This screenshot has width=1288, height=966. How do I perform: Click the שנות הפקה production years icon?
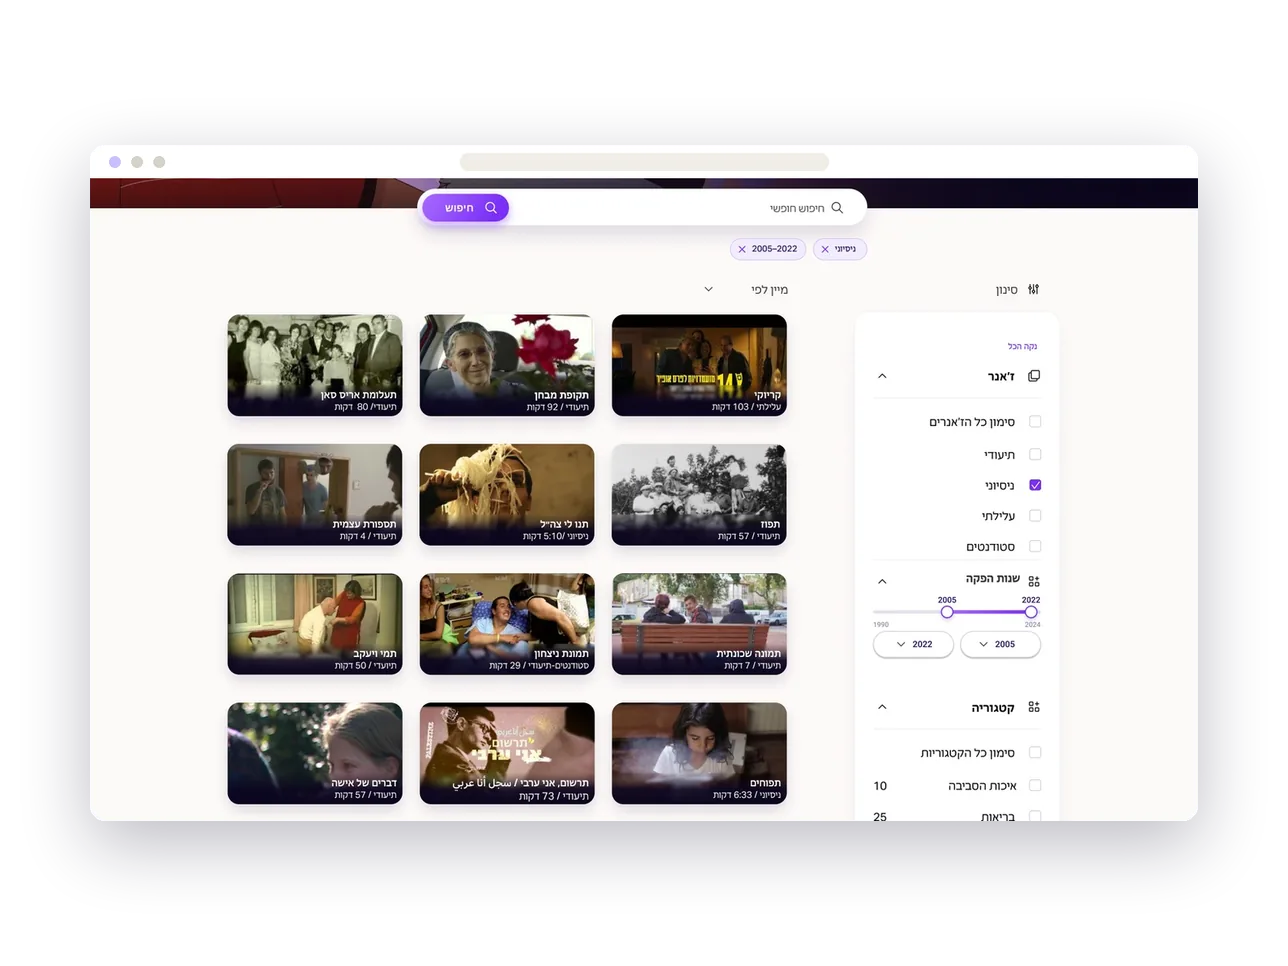[1034, 581]
